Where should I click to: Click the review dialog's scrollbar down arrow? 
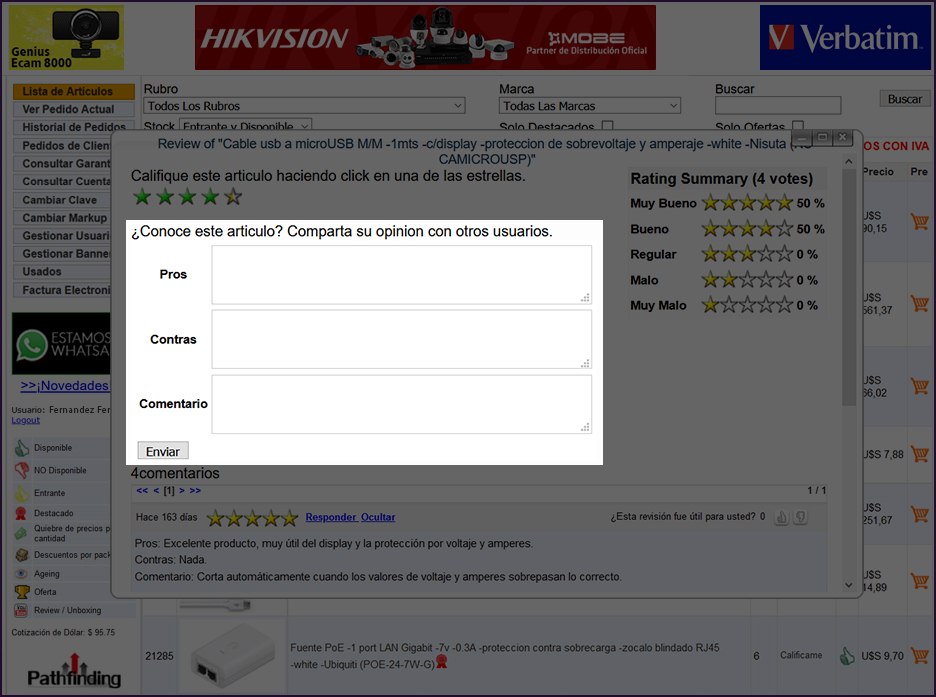(849, 585)
